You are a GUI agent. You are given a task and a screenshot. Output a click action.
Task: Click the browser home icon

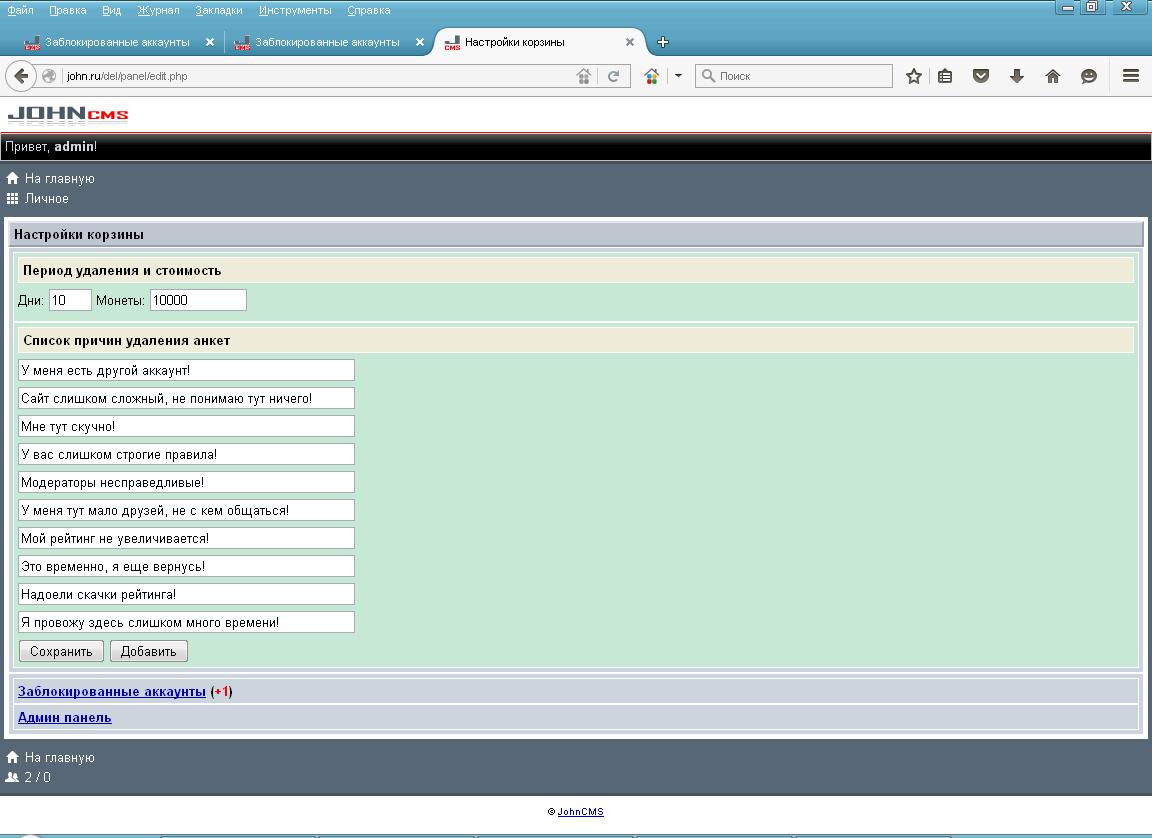pos(1053,76)
